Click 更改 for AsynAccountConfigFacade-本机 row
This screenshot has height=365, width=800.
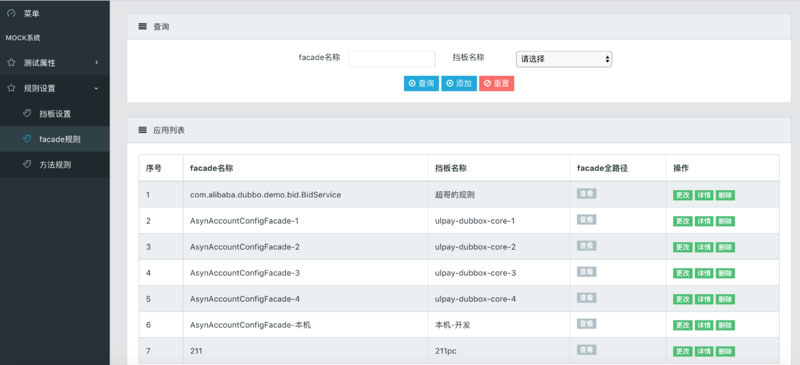683,326
